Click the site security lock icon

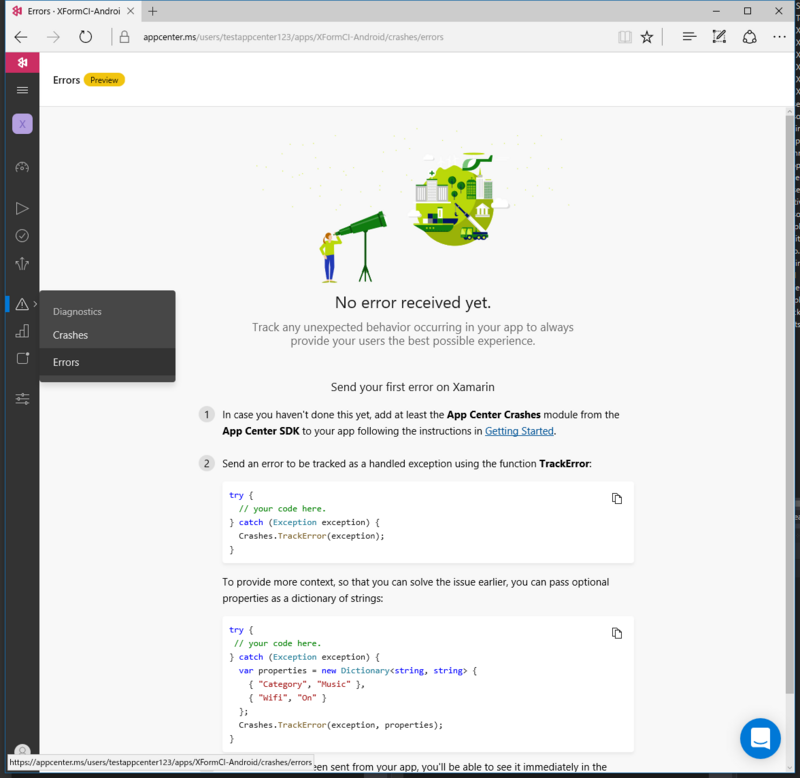click(124, 37)
